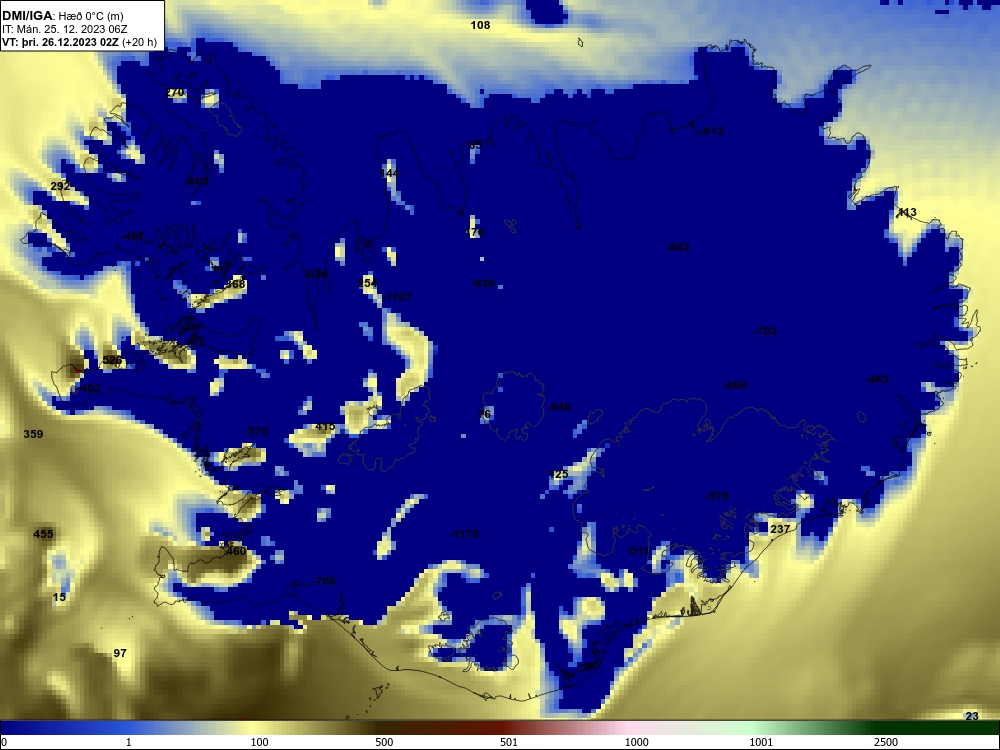This screenshot has width=1000, height=750.
Task: Click the value 237 on the southeast coast
Action: 780,529
